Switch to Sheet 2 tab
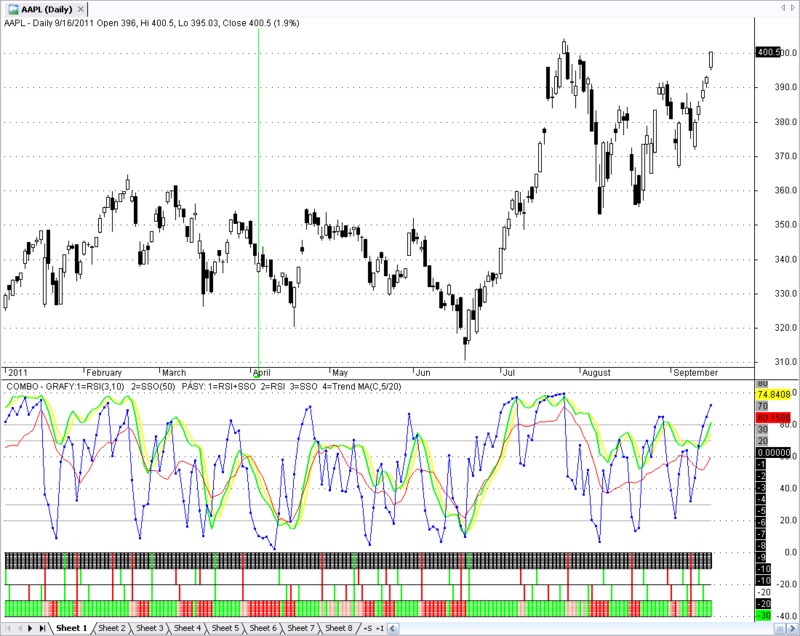The width and height of the screenshot is (800, 636). (x=111, y=628)
